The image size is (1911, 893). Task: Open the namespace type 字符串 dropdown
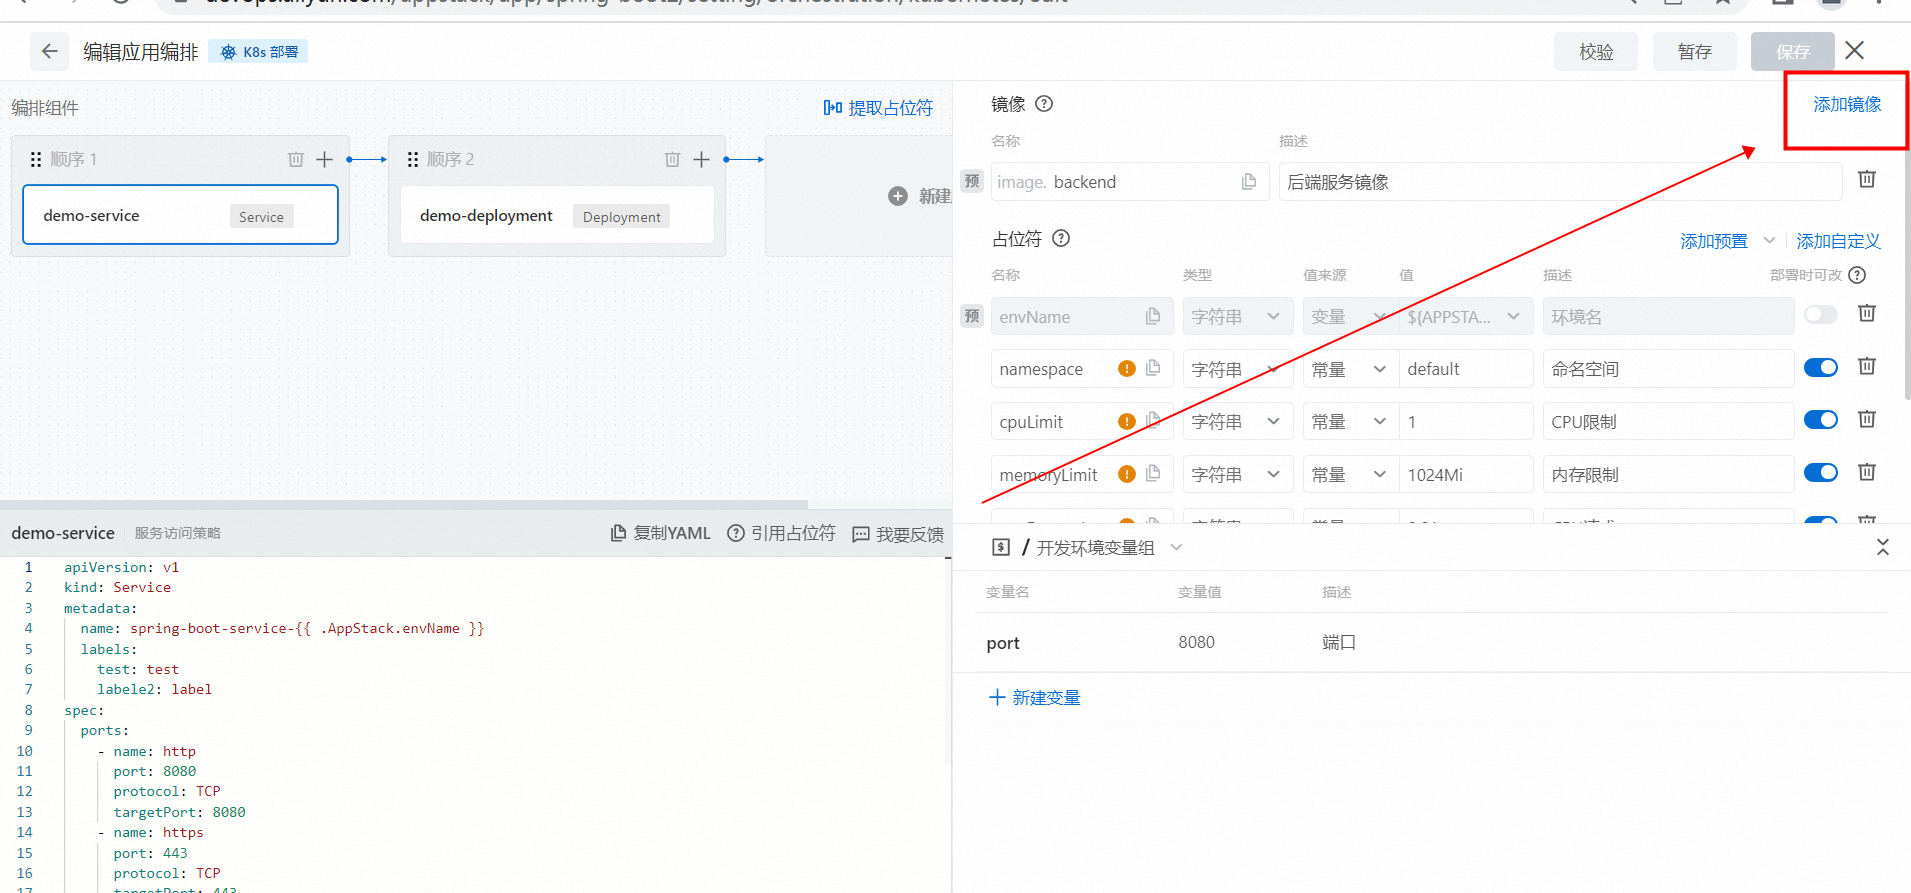pyautogui.click(x=1238, y=369)
